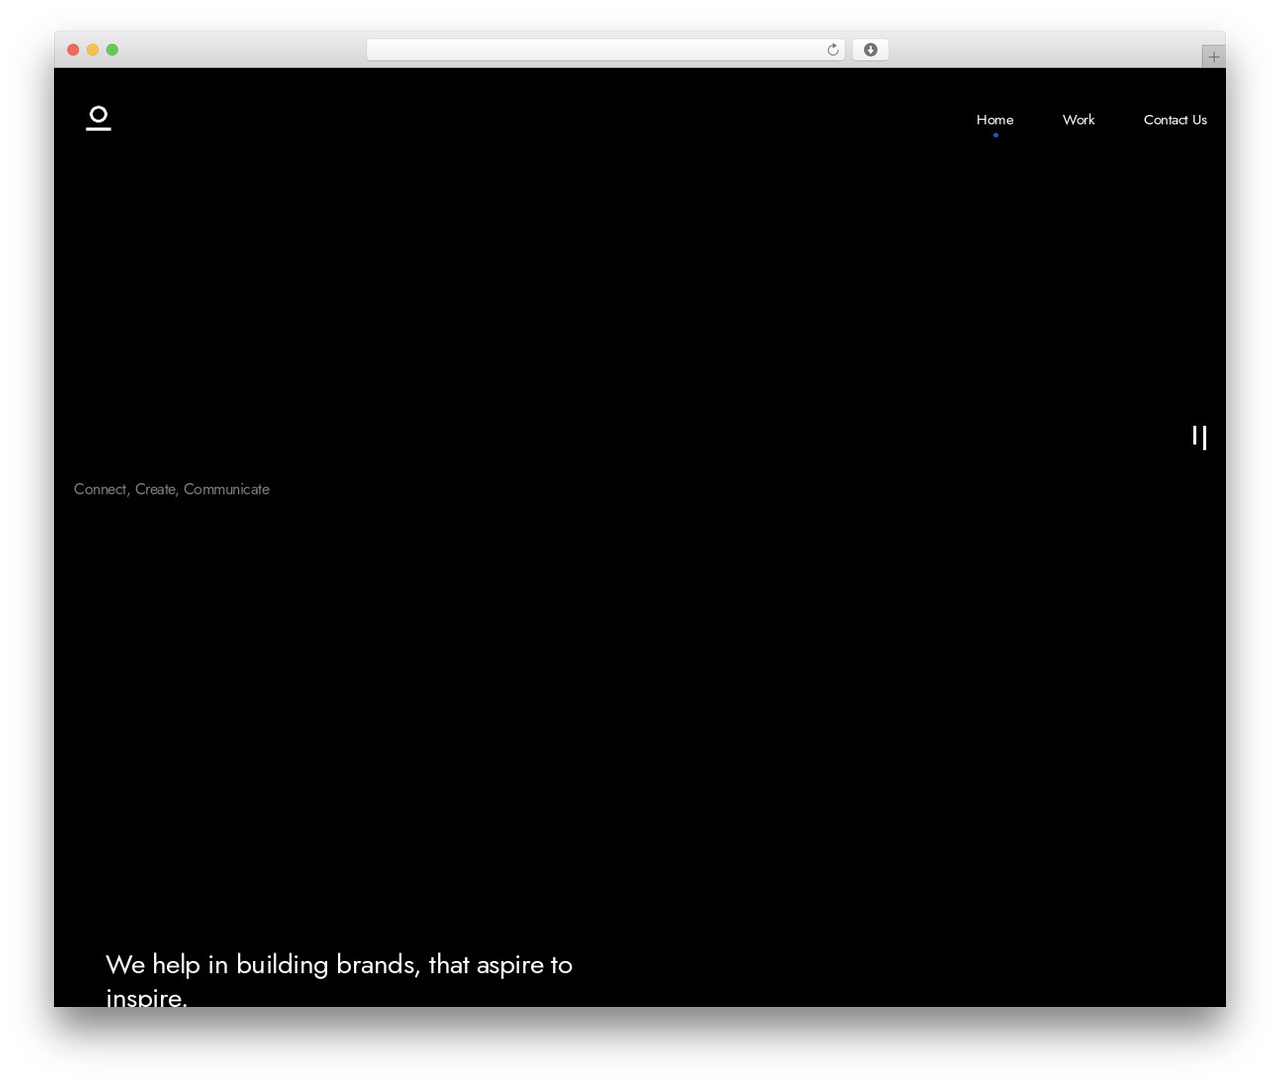Screen dimensions: 1280x1084
Task: Pause the slideshow with pause icon
Action: (x=1199, y=437)
